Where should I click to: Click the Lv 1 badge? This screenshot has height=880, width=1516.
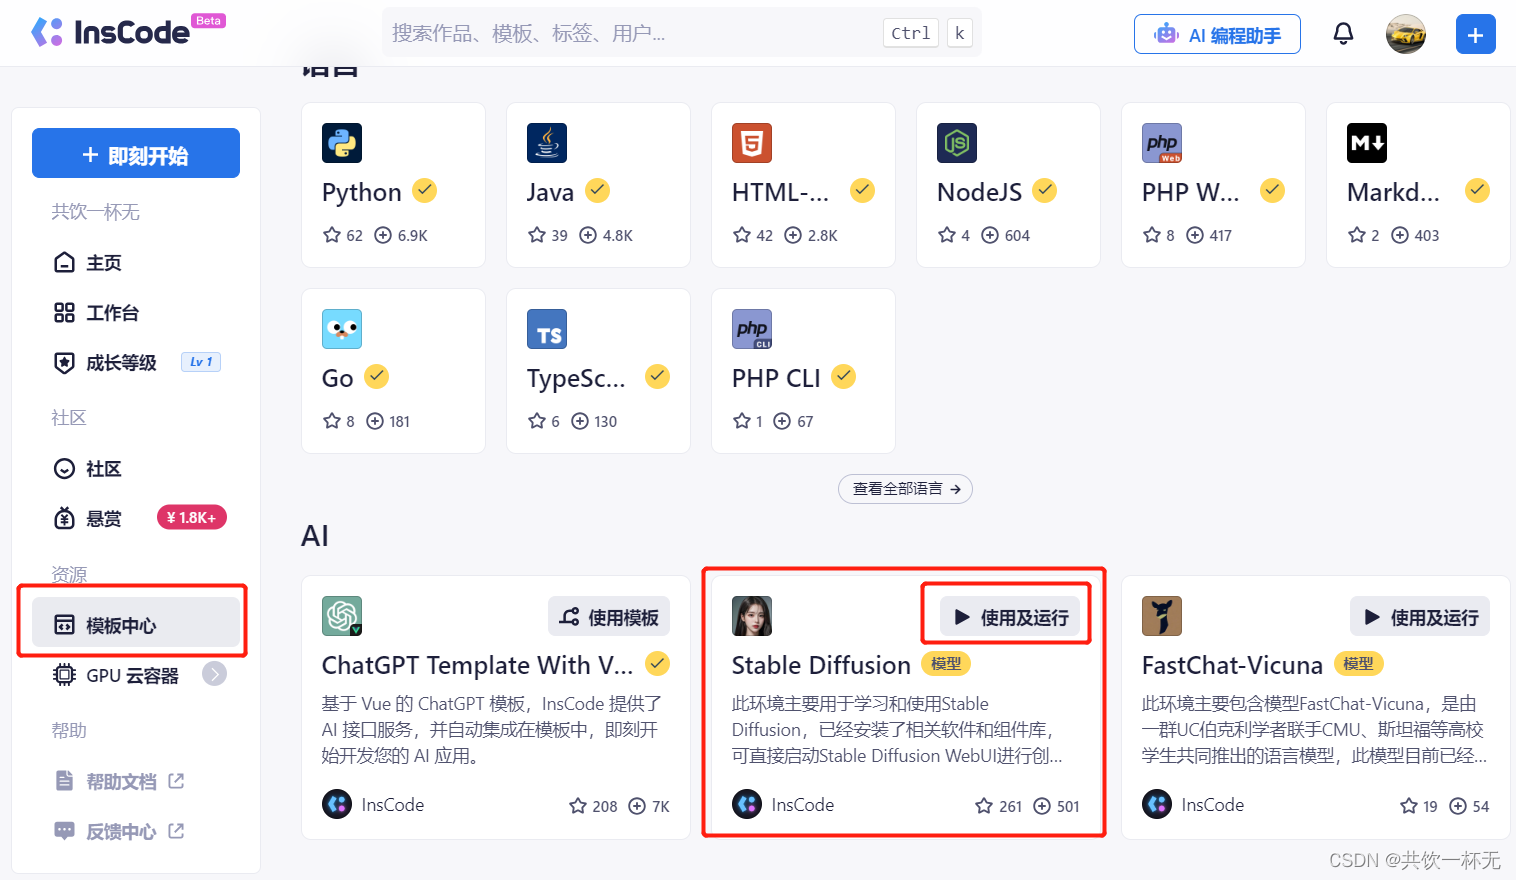pyautogui.click(x=201, y=362)
